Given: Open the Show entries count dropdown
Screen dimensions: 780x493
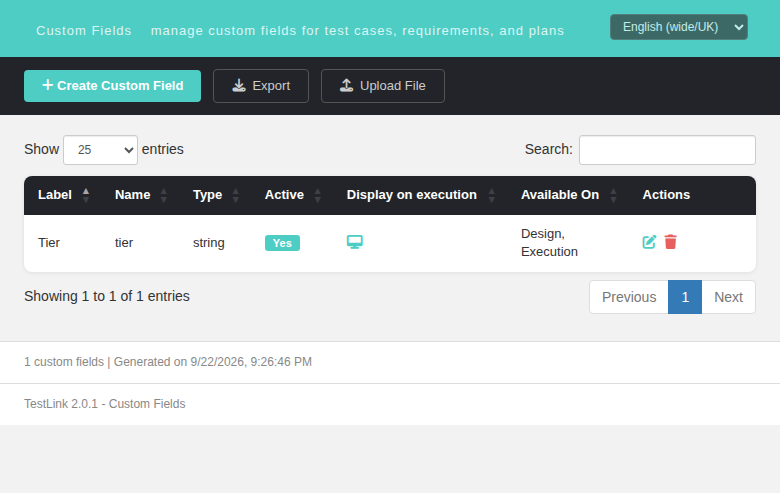Looking at the screenshot, I should 100,150.
